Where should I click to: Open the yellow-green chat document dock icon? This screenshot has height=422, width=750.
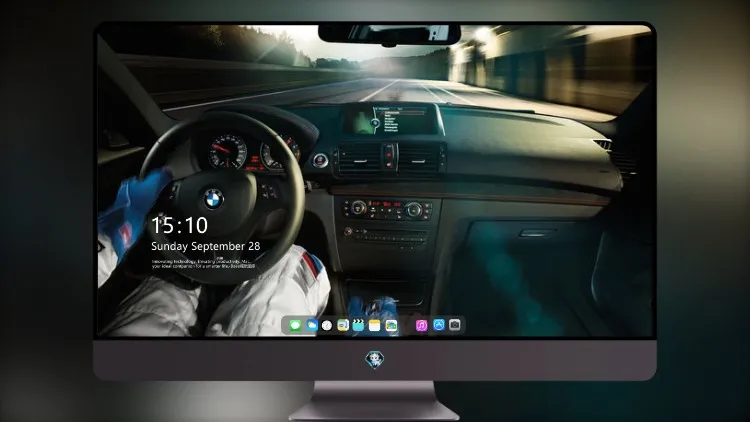[343, 325]
